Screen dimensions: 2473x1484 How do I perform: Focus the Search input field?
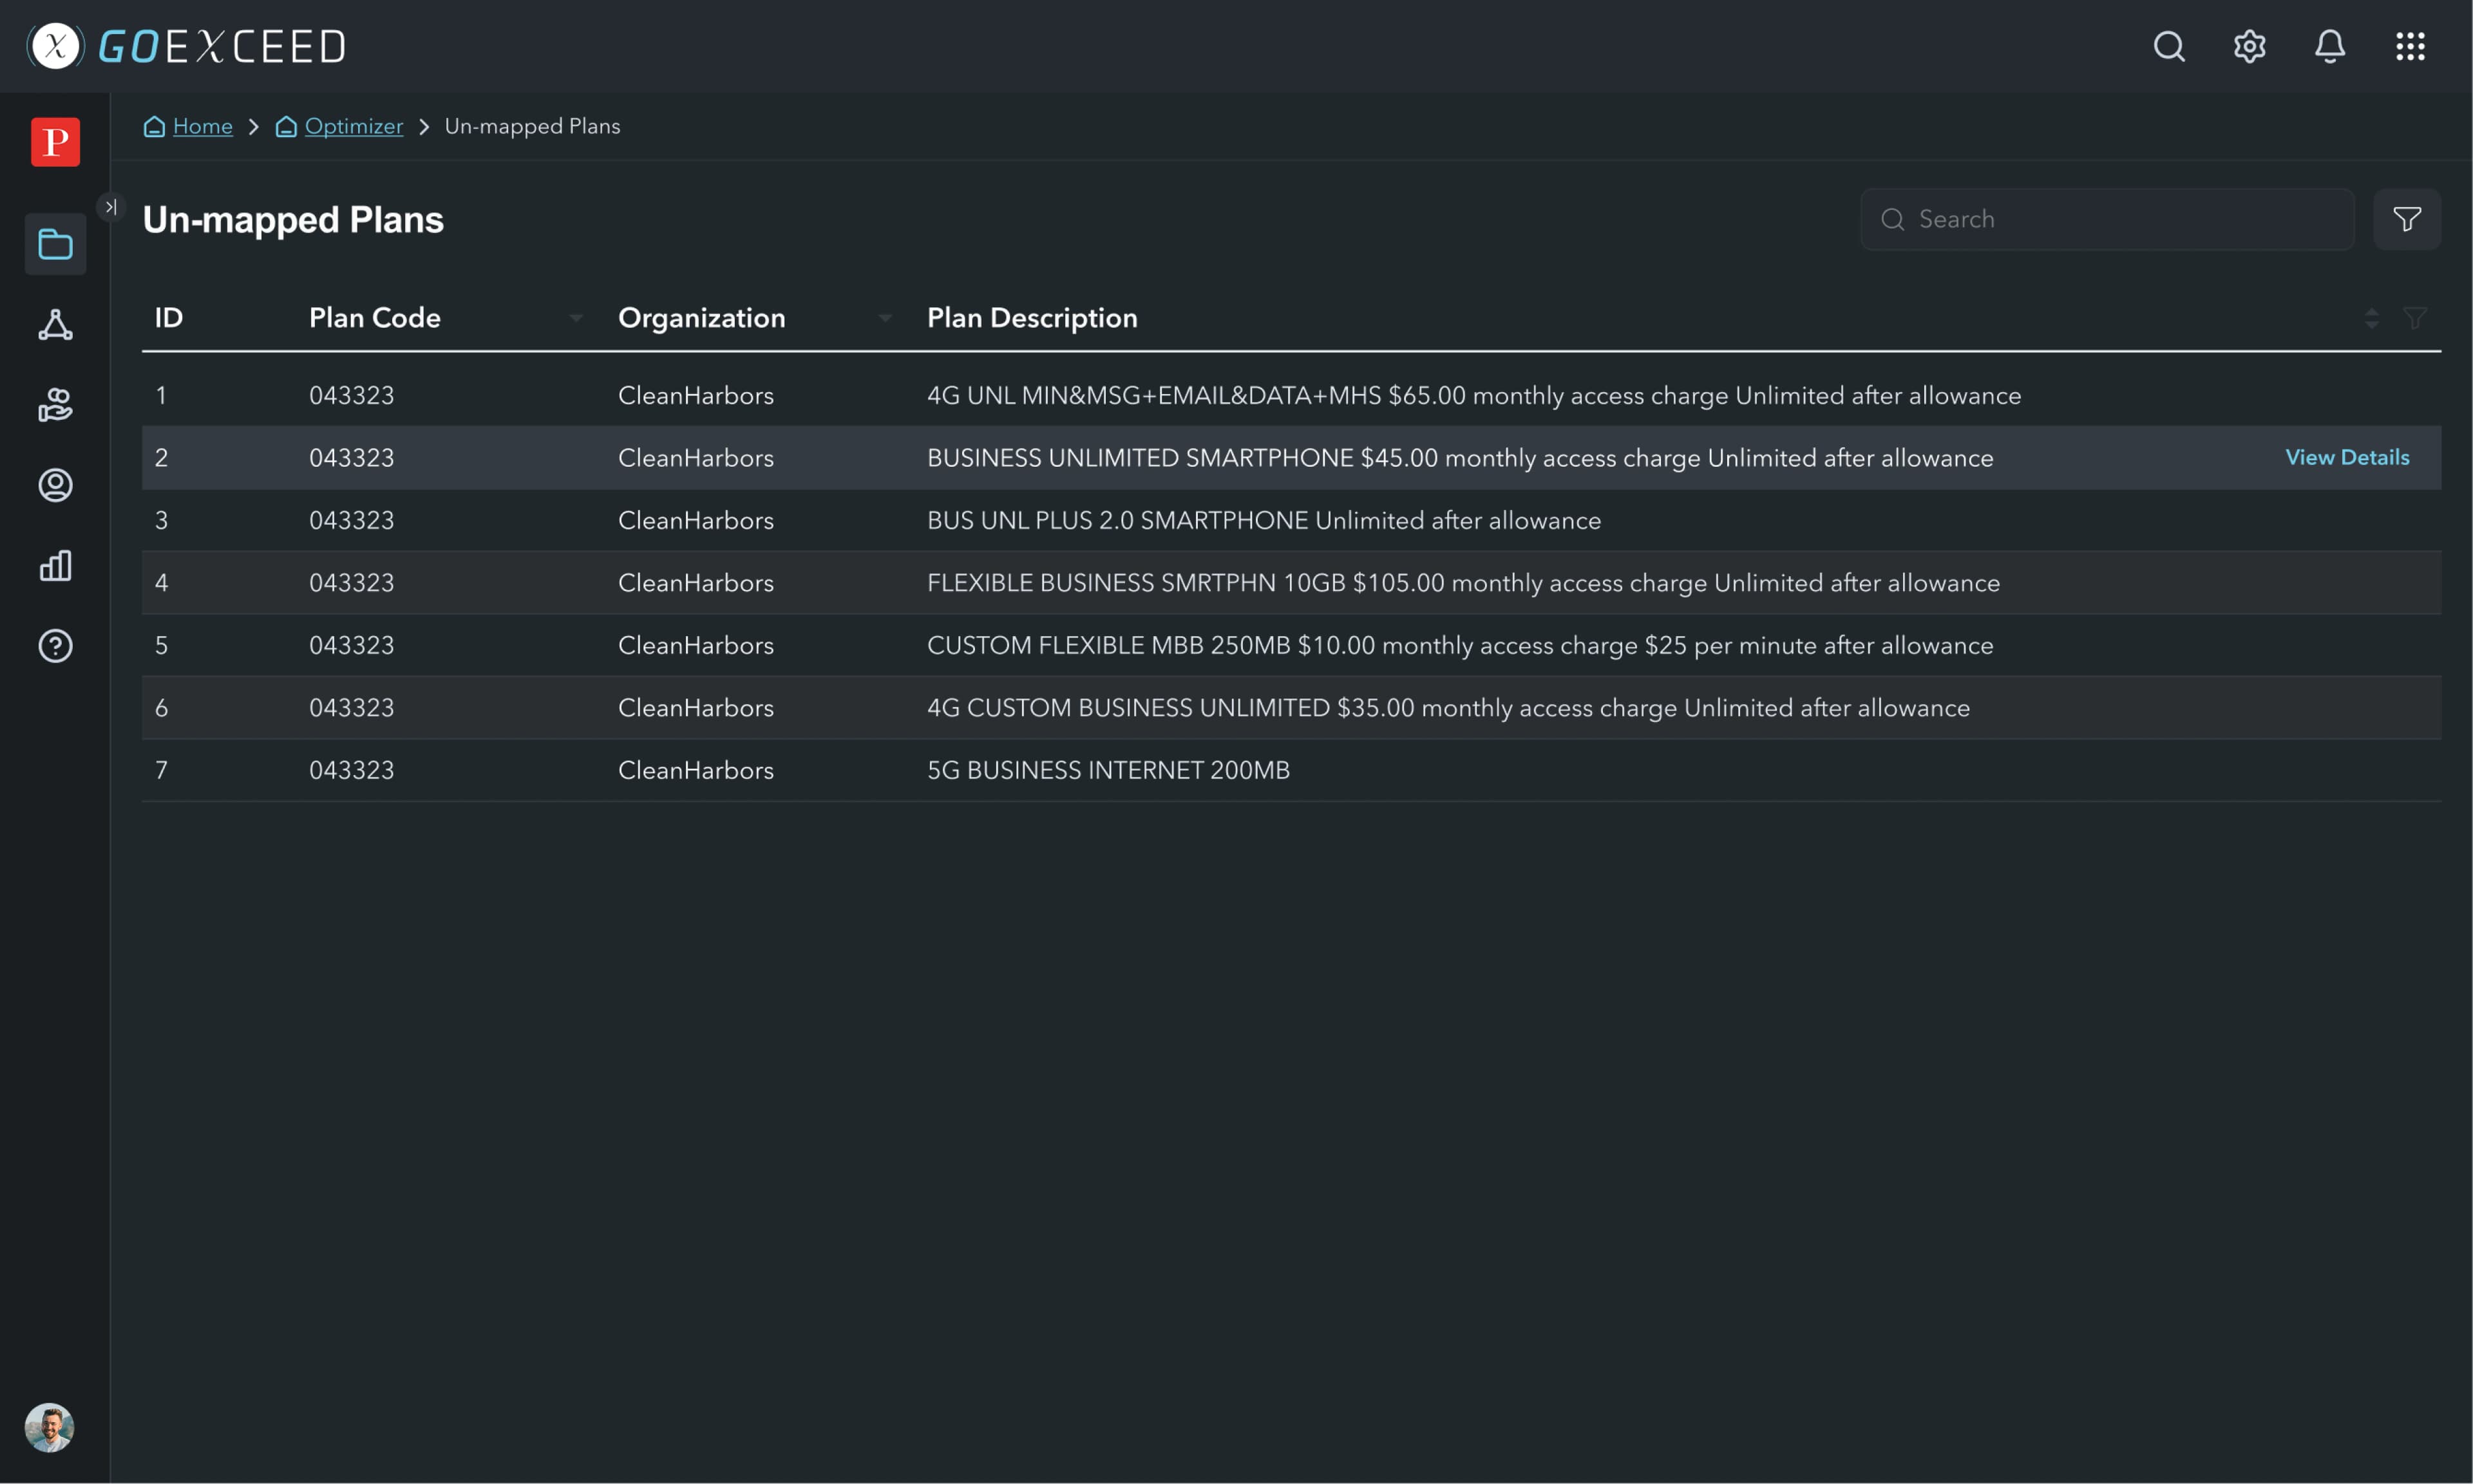coord(2107,219)
